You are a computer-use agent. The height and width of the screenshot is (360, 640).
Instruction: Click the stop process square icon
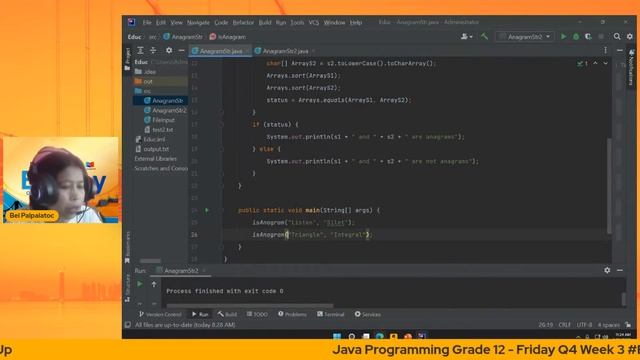click(601, 36)
